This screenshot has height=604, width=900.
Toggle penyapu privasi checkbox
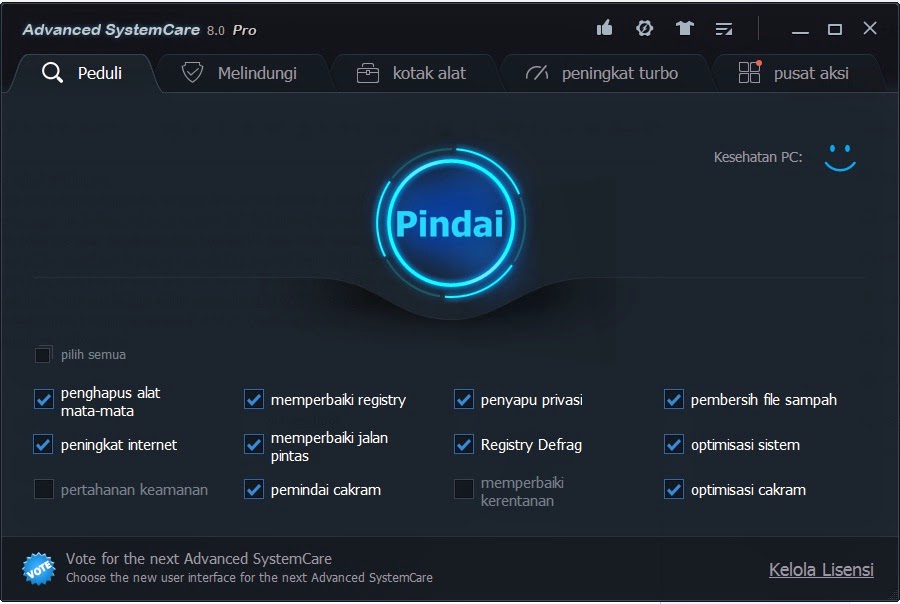click(x=464, y=400)
